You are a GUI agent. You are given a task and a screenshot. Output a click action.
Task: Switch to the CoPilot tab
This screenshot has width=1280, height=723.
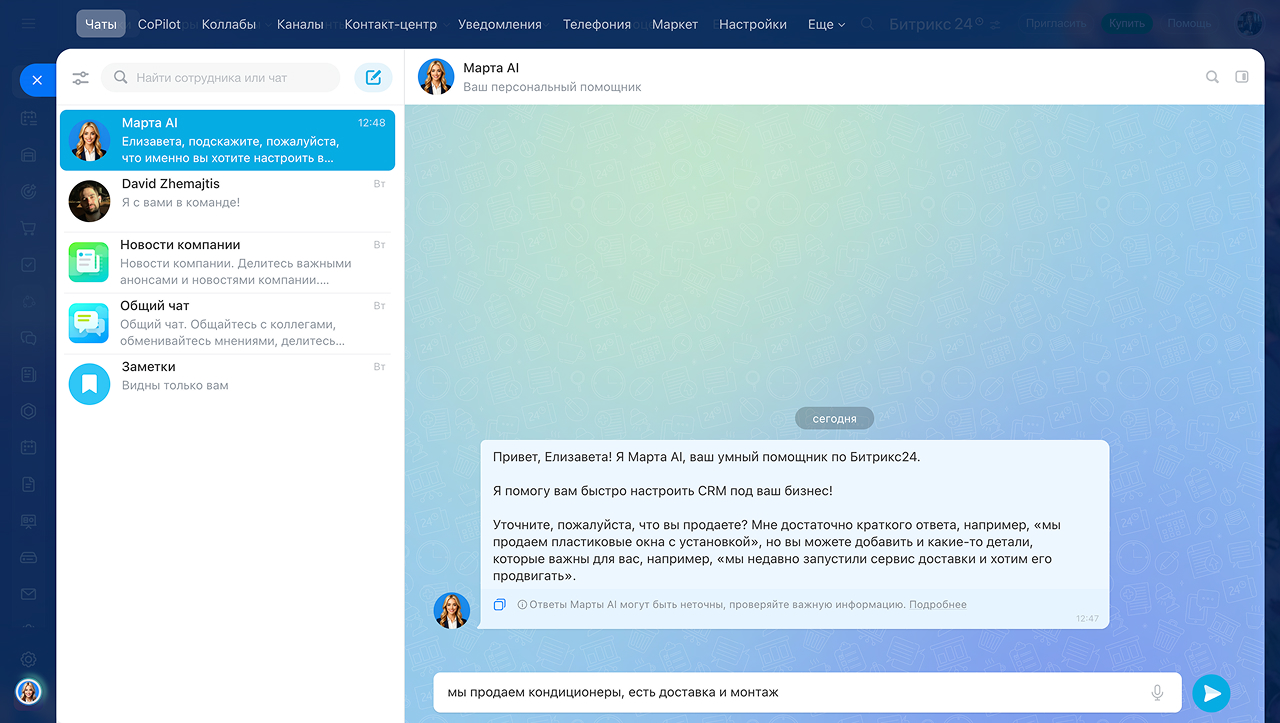(x=159, y=24)
